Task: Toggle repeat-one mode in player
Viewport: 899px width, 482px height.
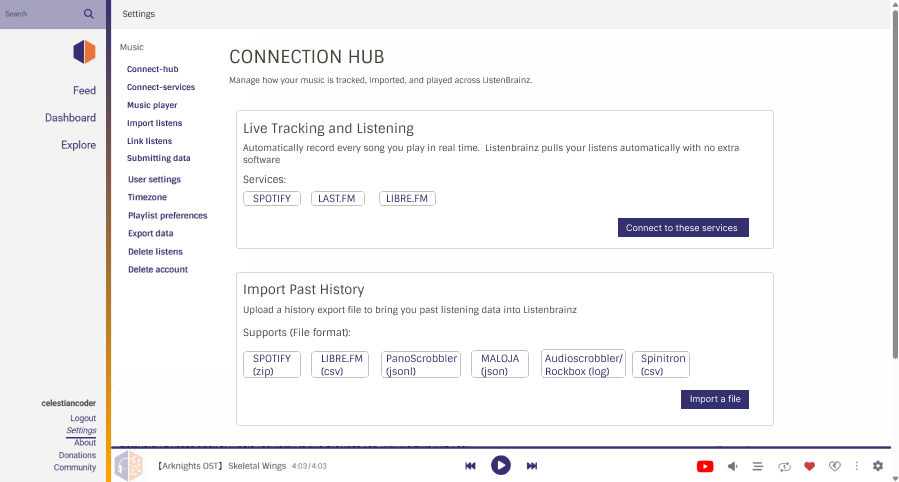Action: point(785,466)
